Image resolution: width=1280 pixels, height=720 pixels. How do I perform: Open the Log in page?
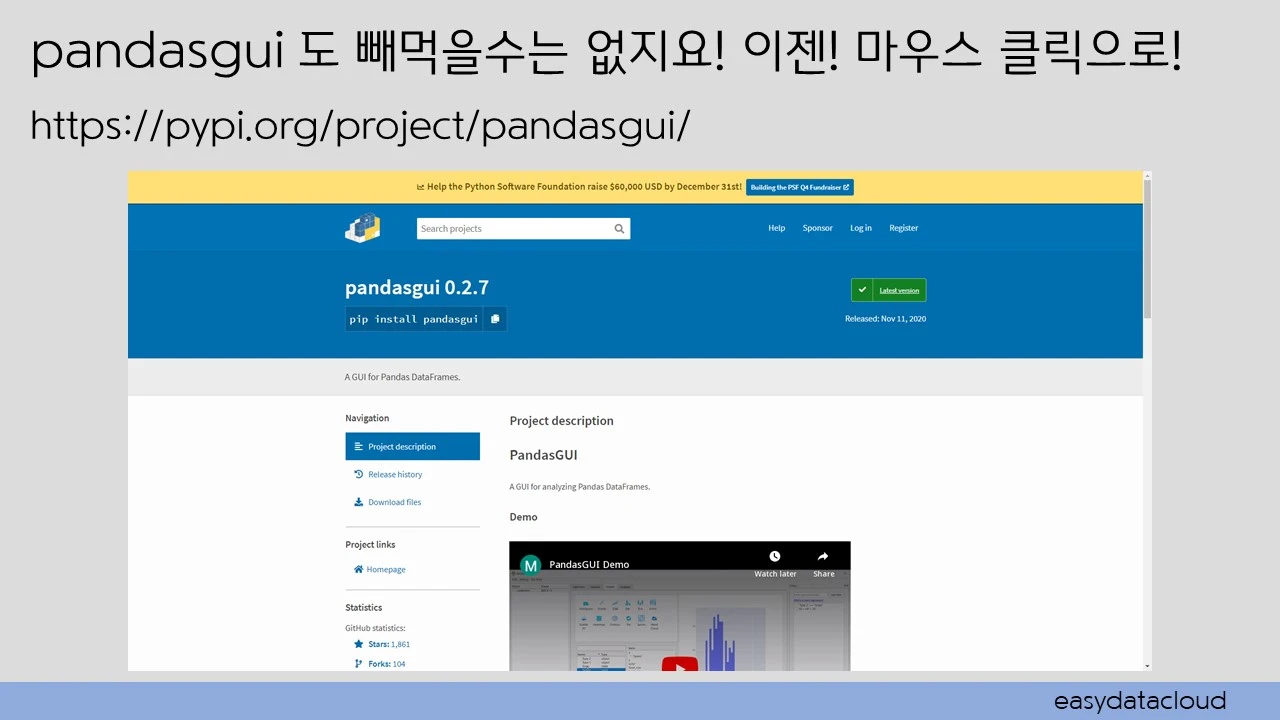(860, 228)
